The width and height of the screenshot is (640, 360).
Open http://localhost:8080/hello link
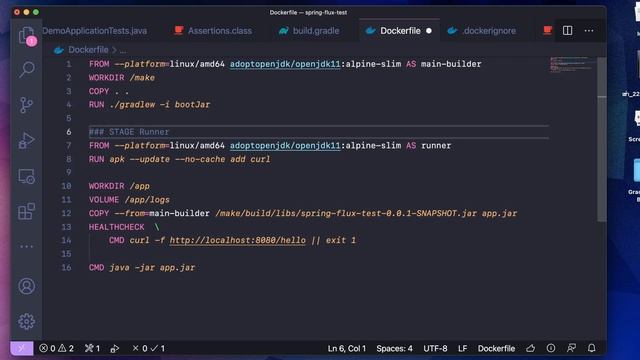pyautogui.click(x=238, y=240)
